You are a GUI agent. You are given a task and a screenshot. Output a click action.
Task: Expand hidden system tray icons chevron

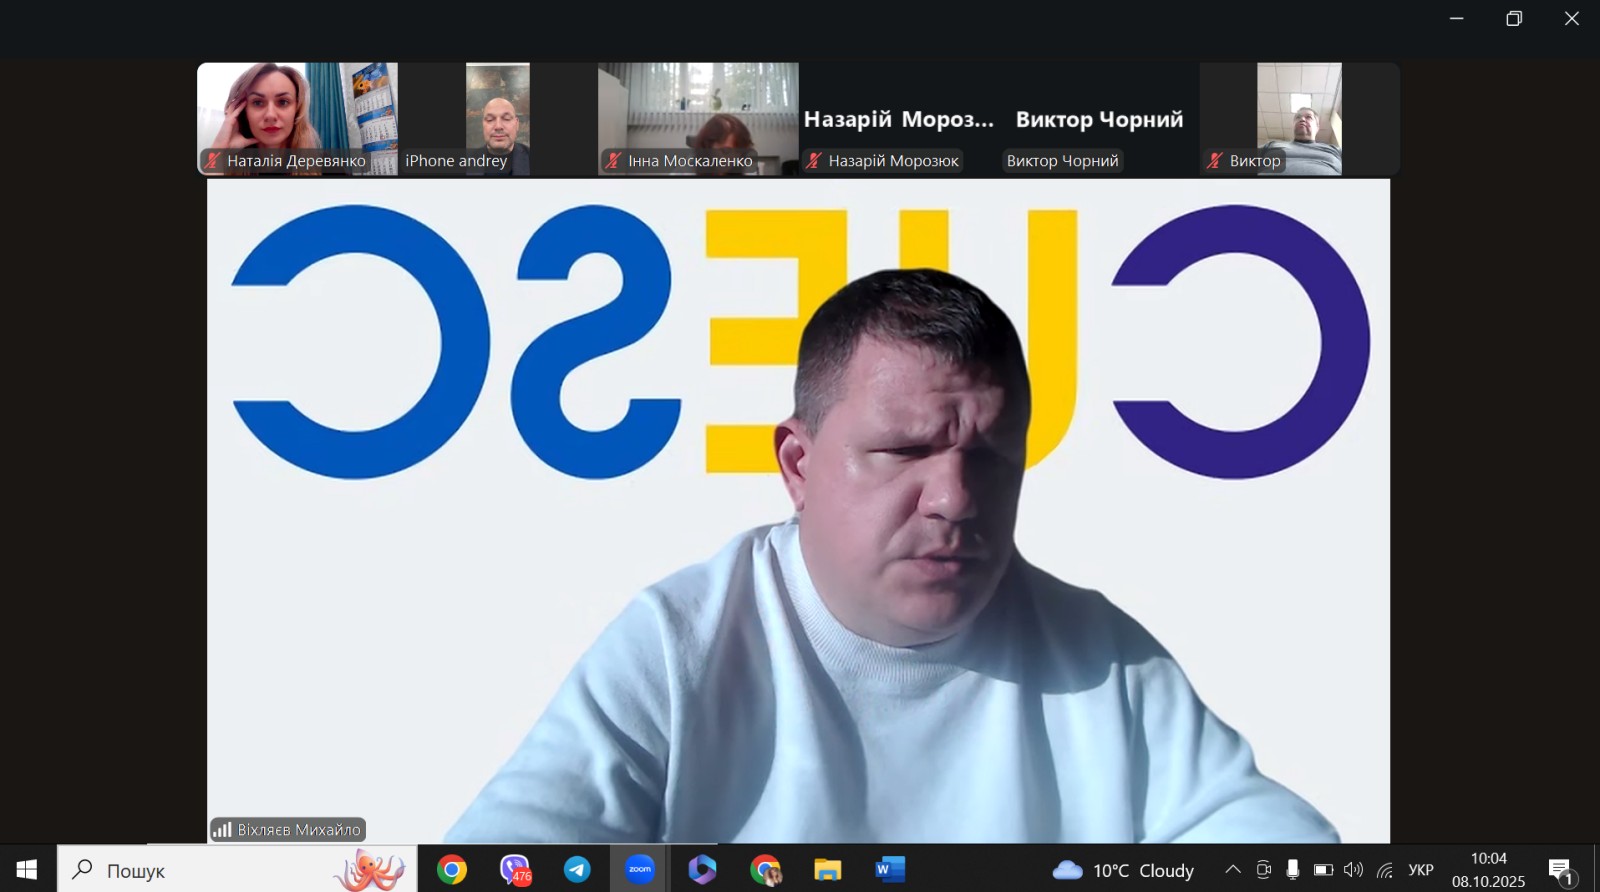coord(1233,870)
